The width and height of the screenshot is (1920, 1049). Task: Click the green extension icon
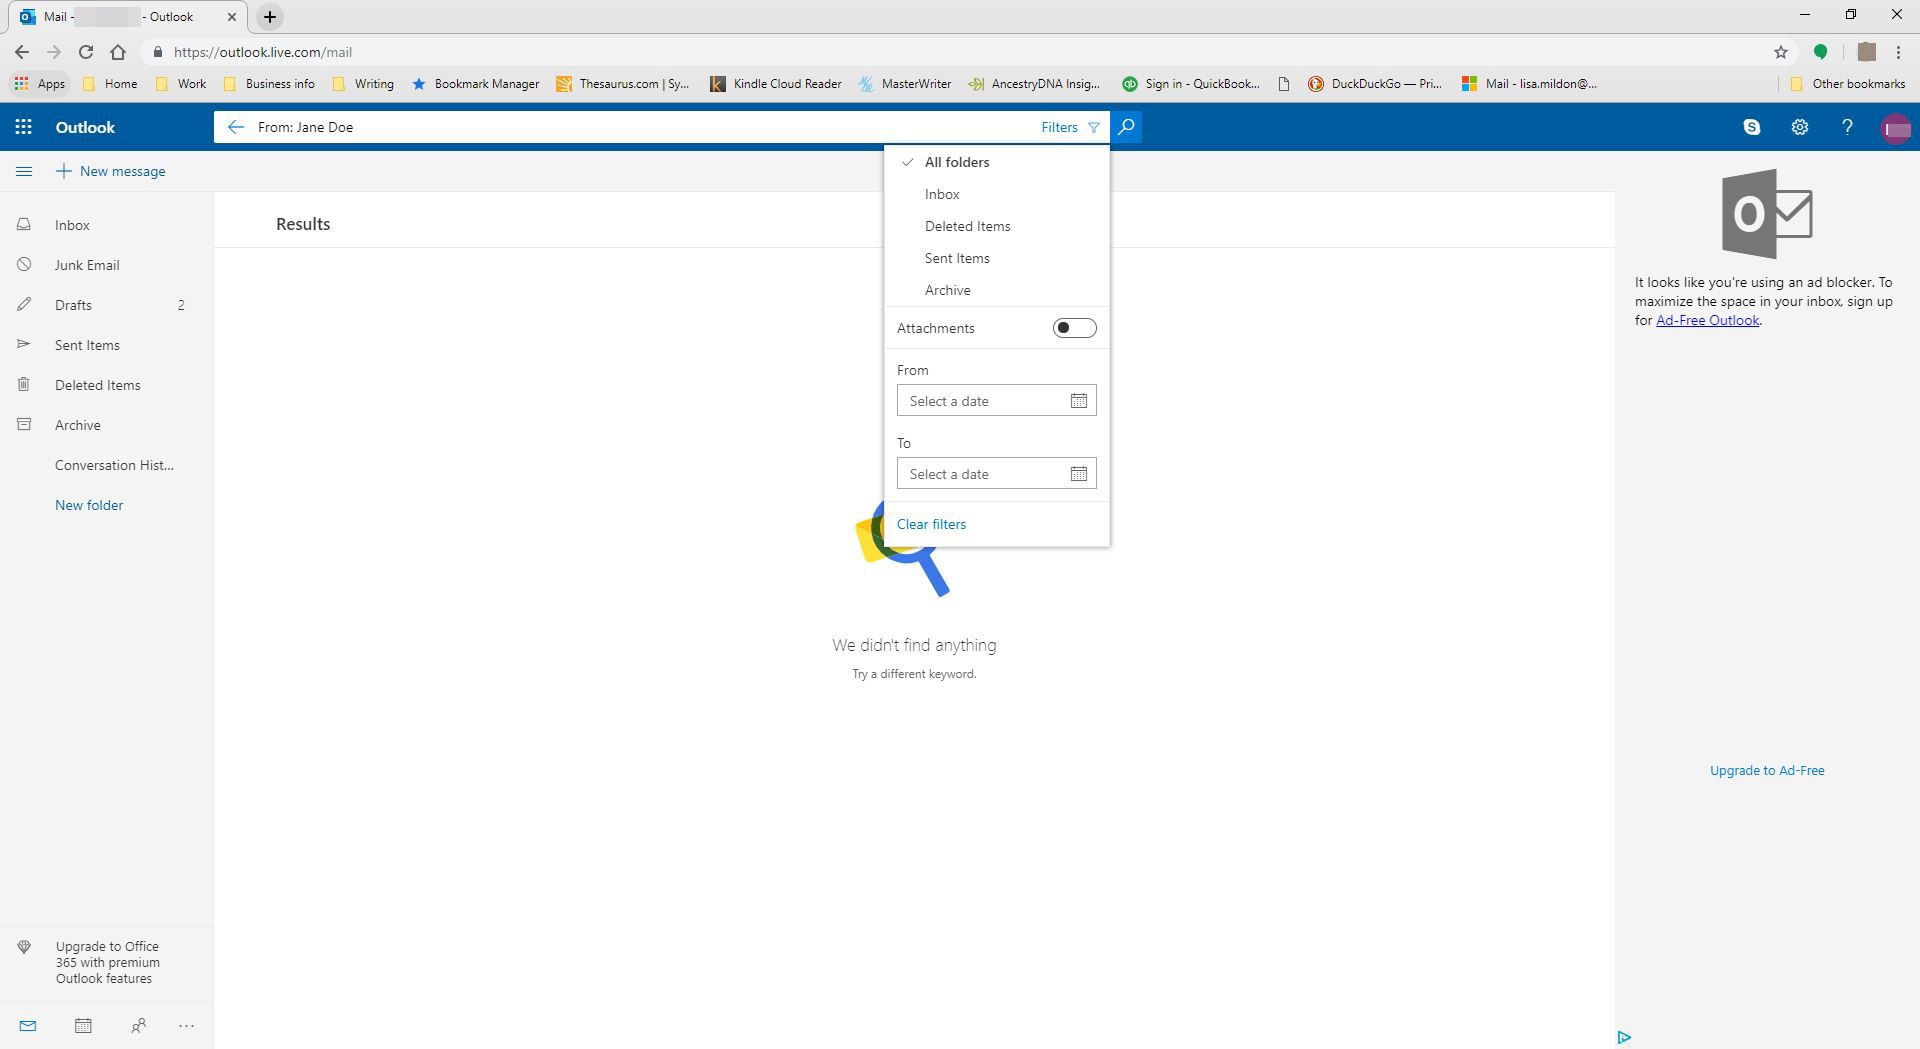pos(1820,52)
